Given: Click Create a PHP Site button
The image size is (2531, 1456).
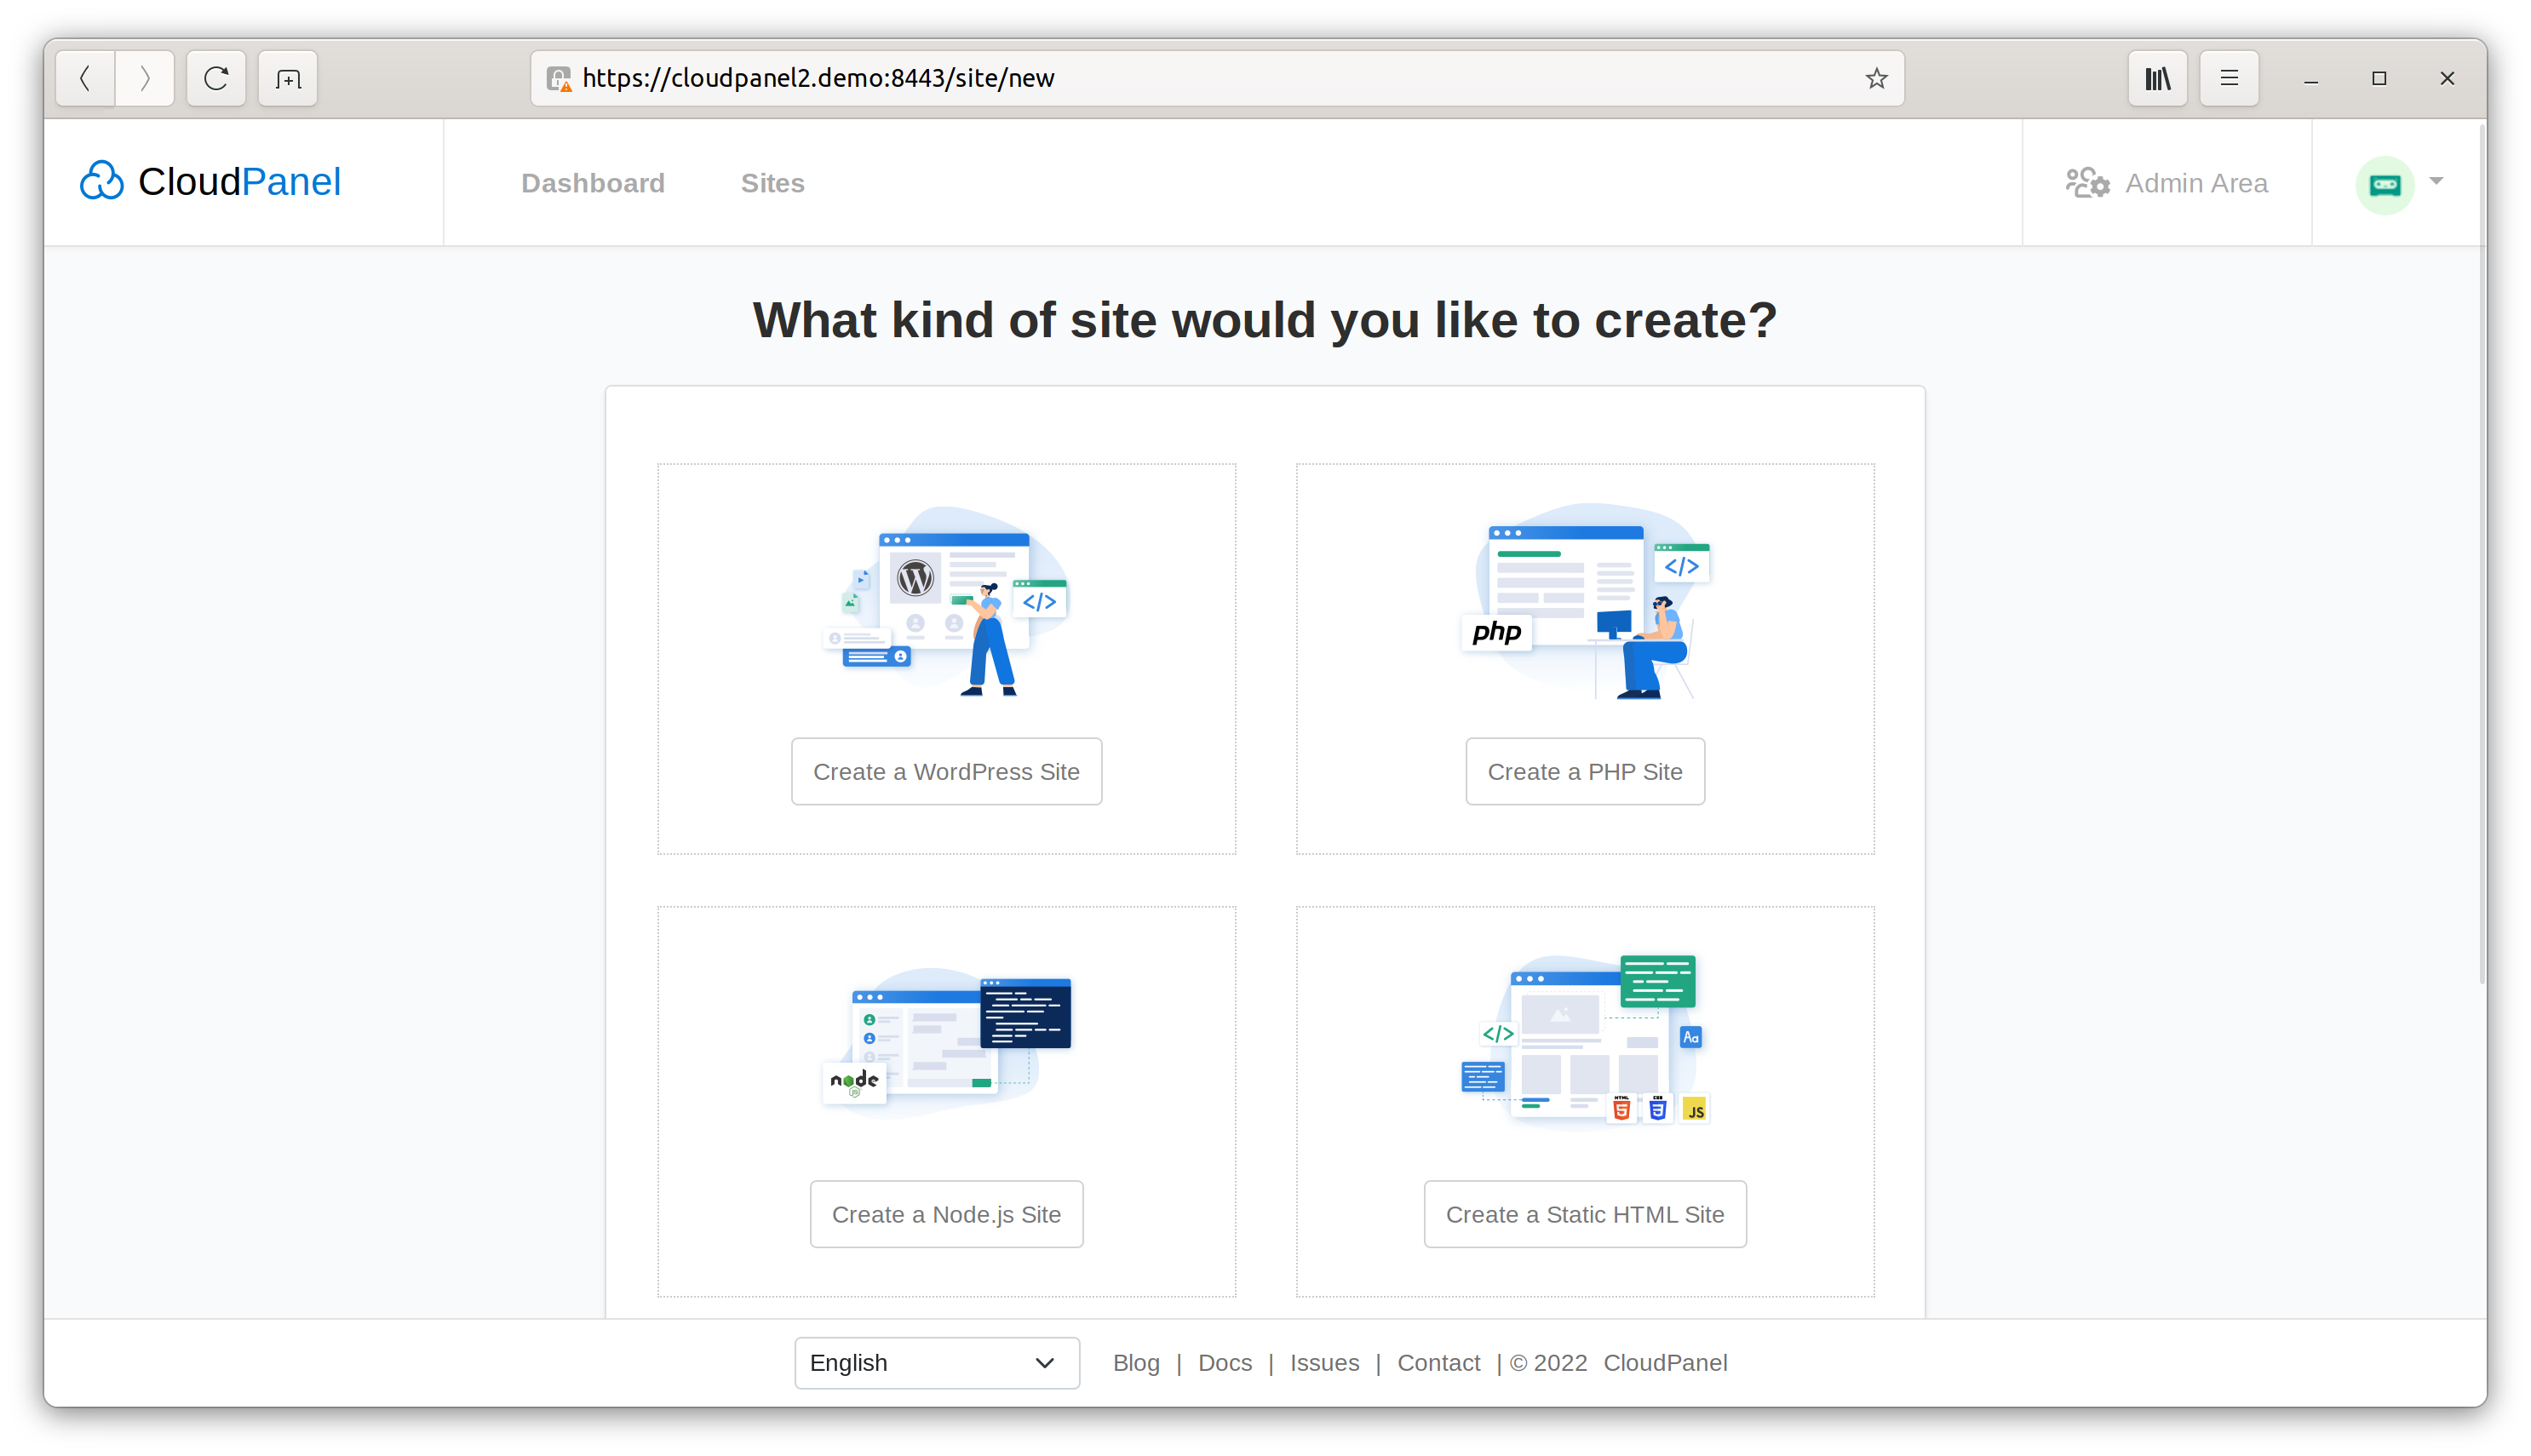Looking at the screenshot, I should coord(1585,771).
